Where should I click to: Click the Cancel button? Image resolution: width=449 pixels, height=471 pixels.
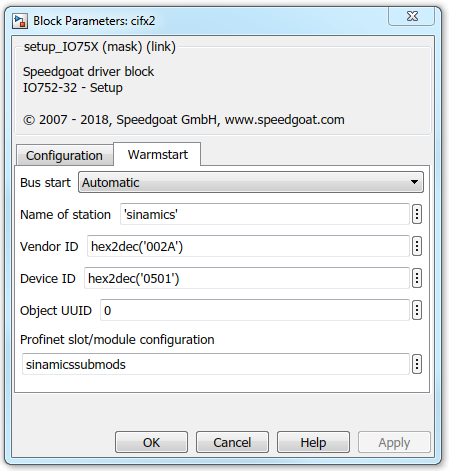coord(232,442)
